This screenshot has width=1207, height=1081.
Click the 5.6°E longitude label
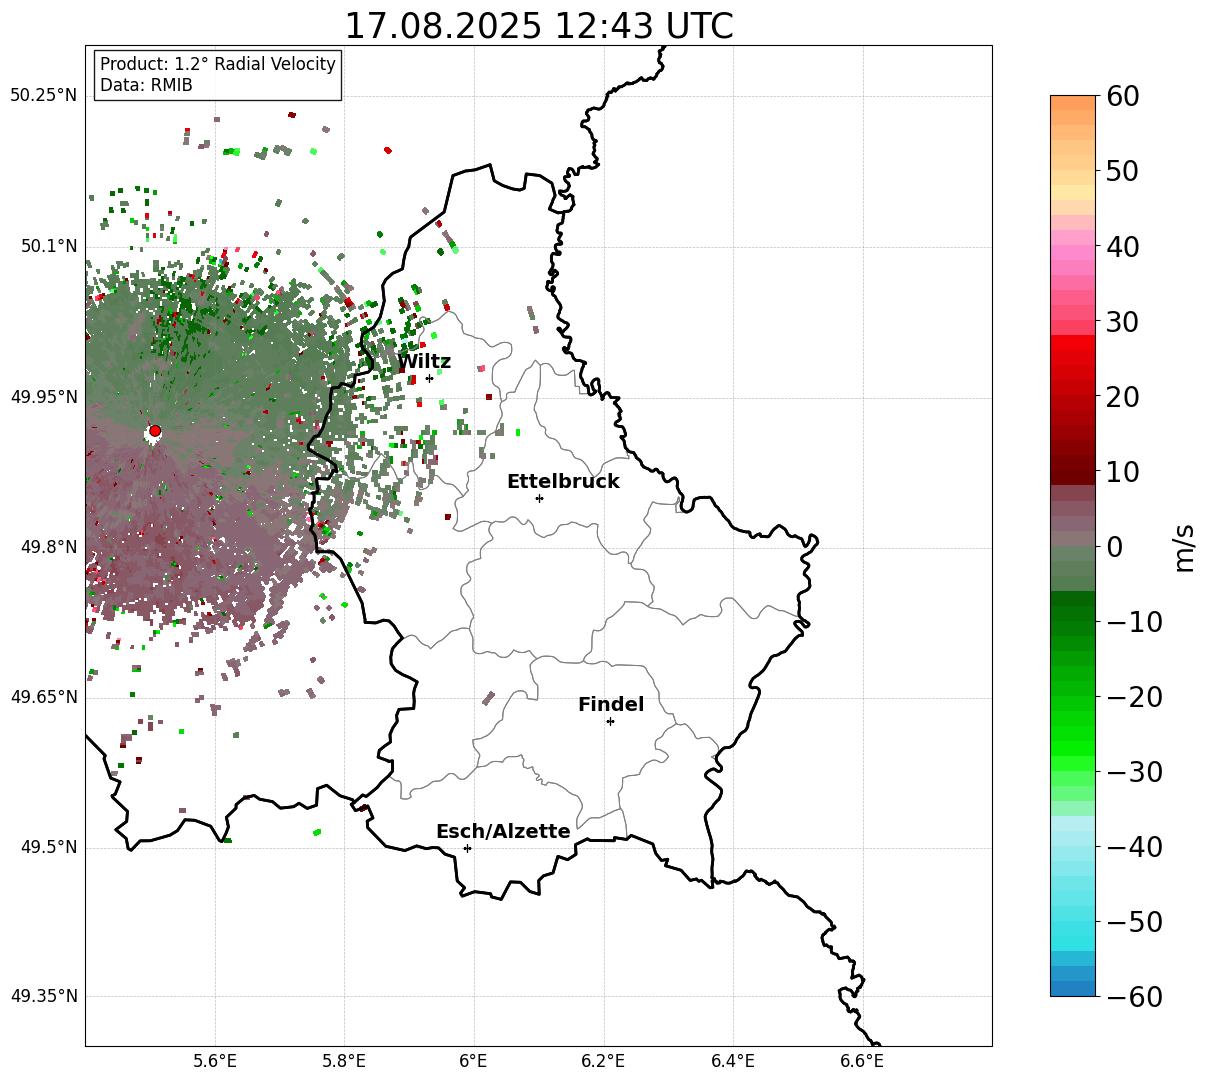pos(215,1060)
